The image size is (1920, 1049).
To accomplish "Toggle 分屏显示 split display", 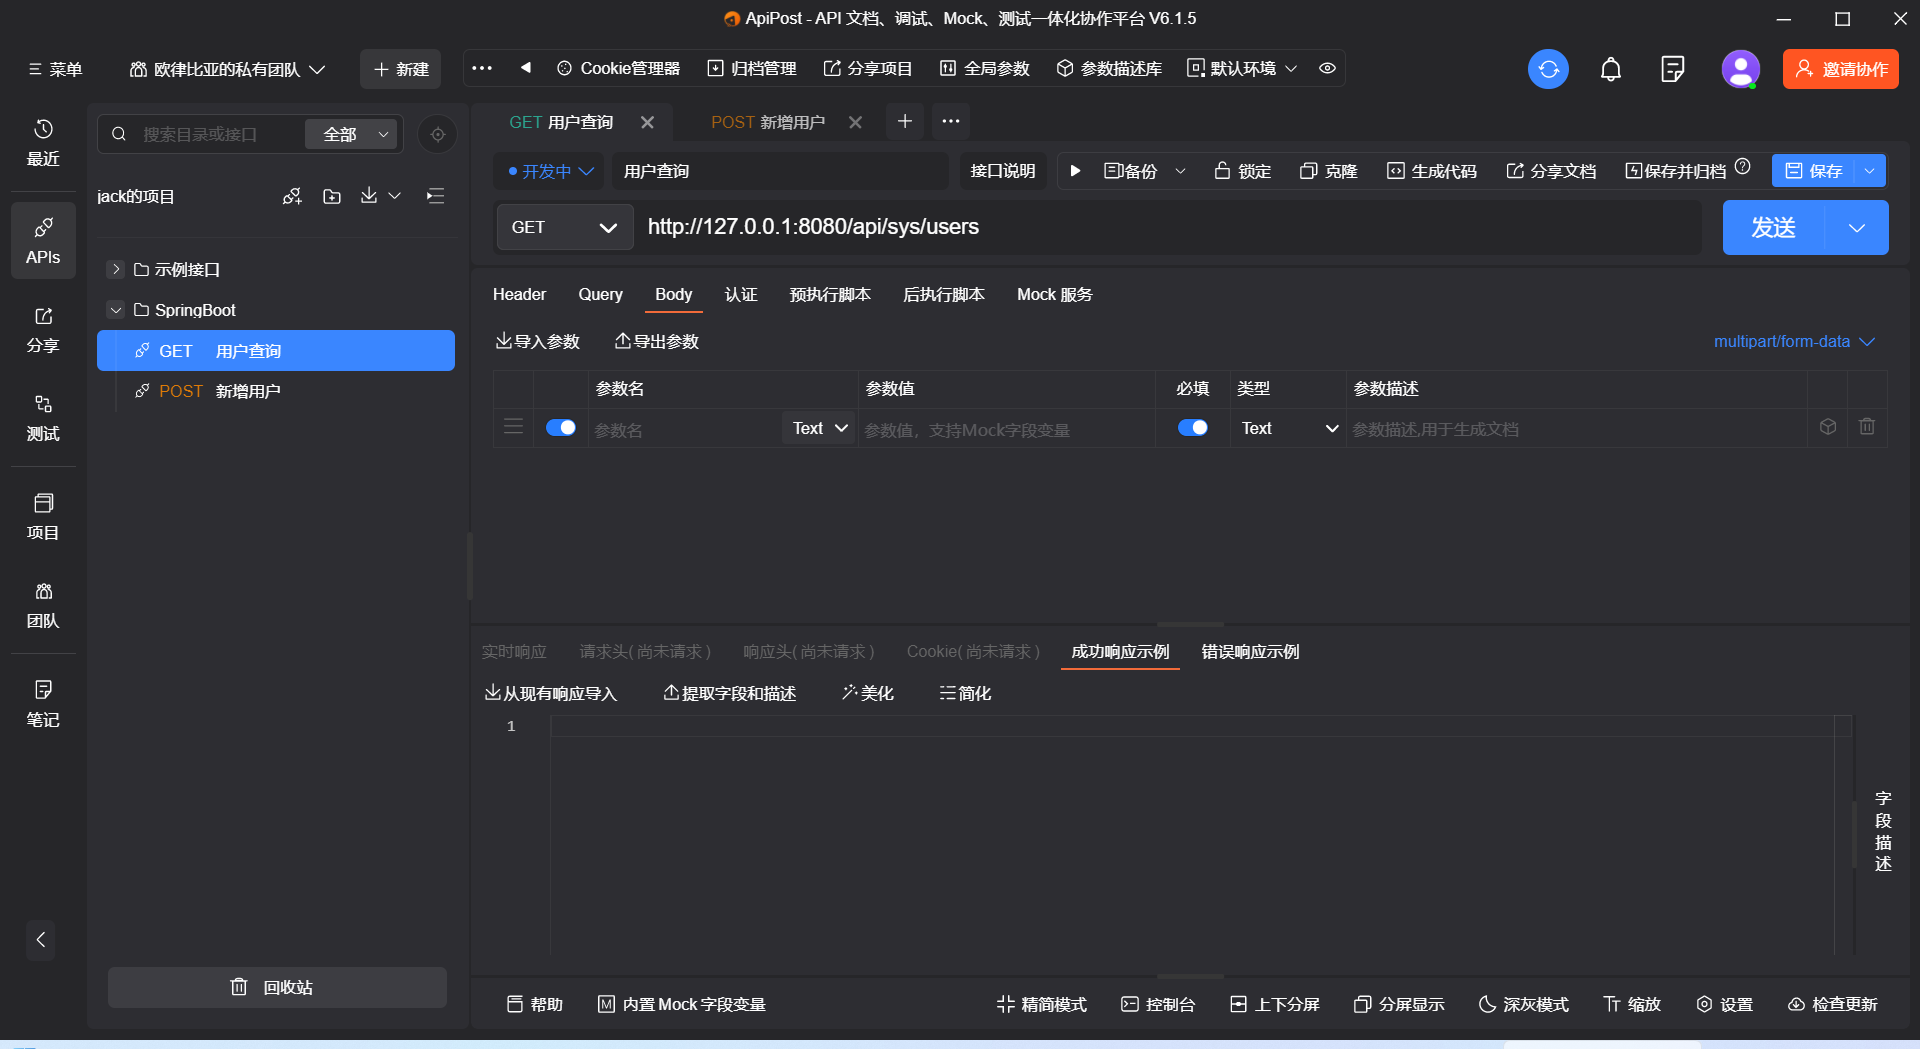I will [1399, 1004].
